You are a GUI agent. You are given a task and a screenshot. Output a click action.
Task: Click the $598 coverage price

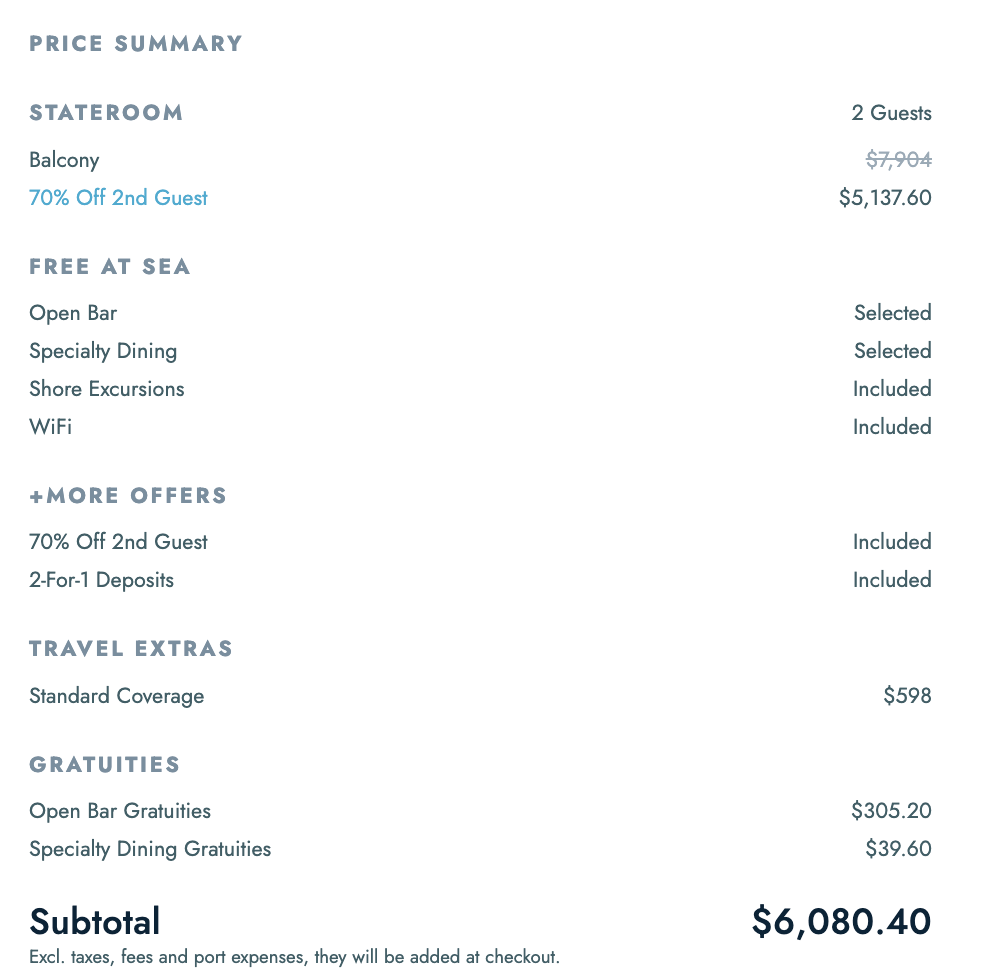[907, 696]
